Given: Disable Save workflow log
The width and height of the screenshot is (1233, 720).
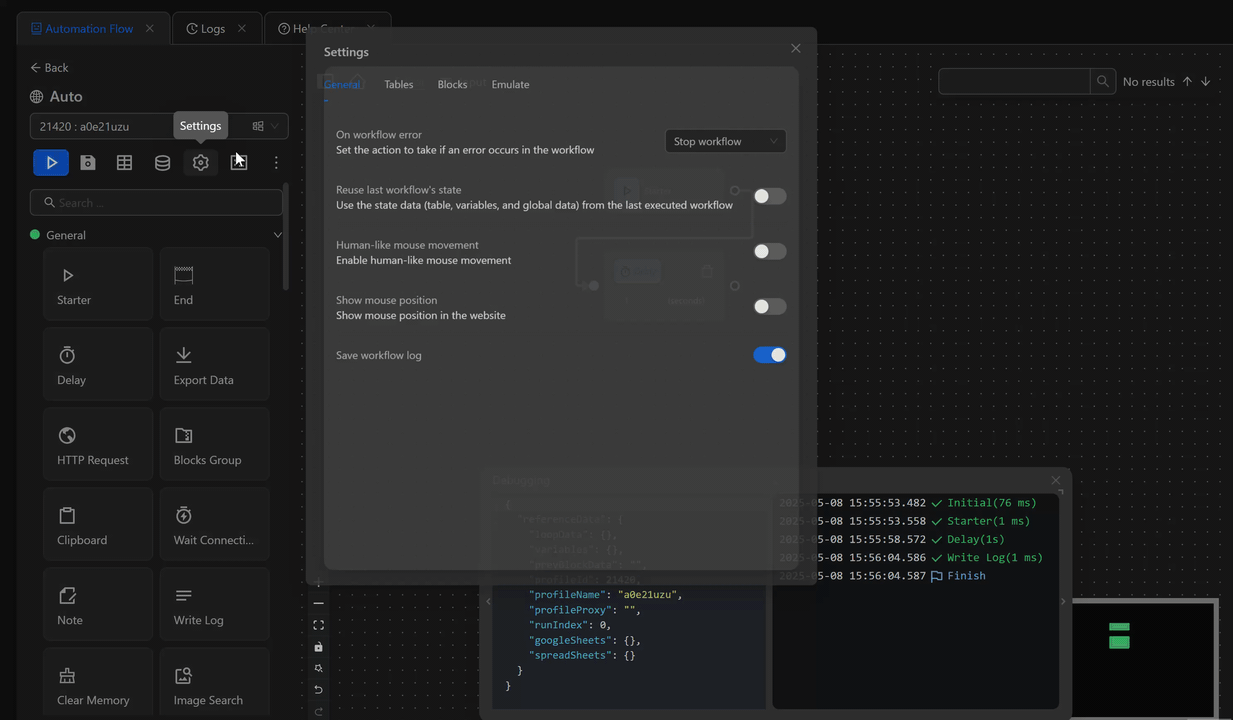Looking at the screenshot, I should (x=769, y=355).
